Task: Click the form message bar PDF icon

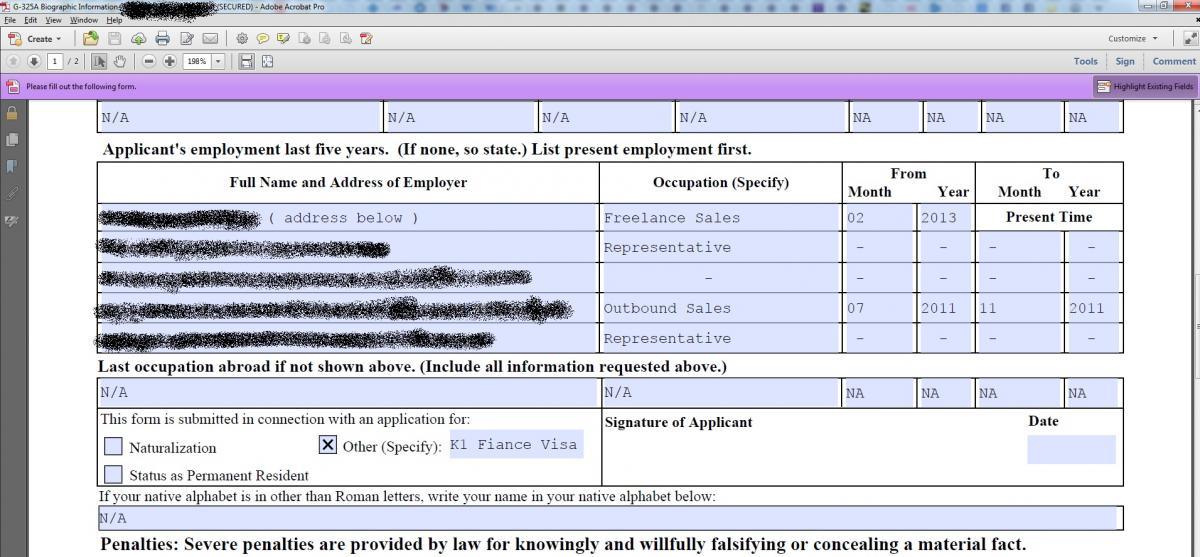Action: pos(12,86)
